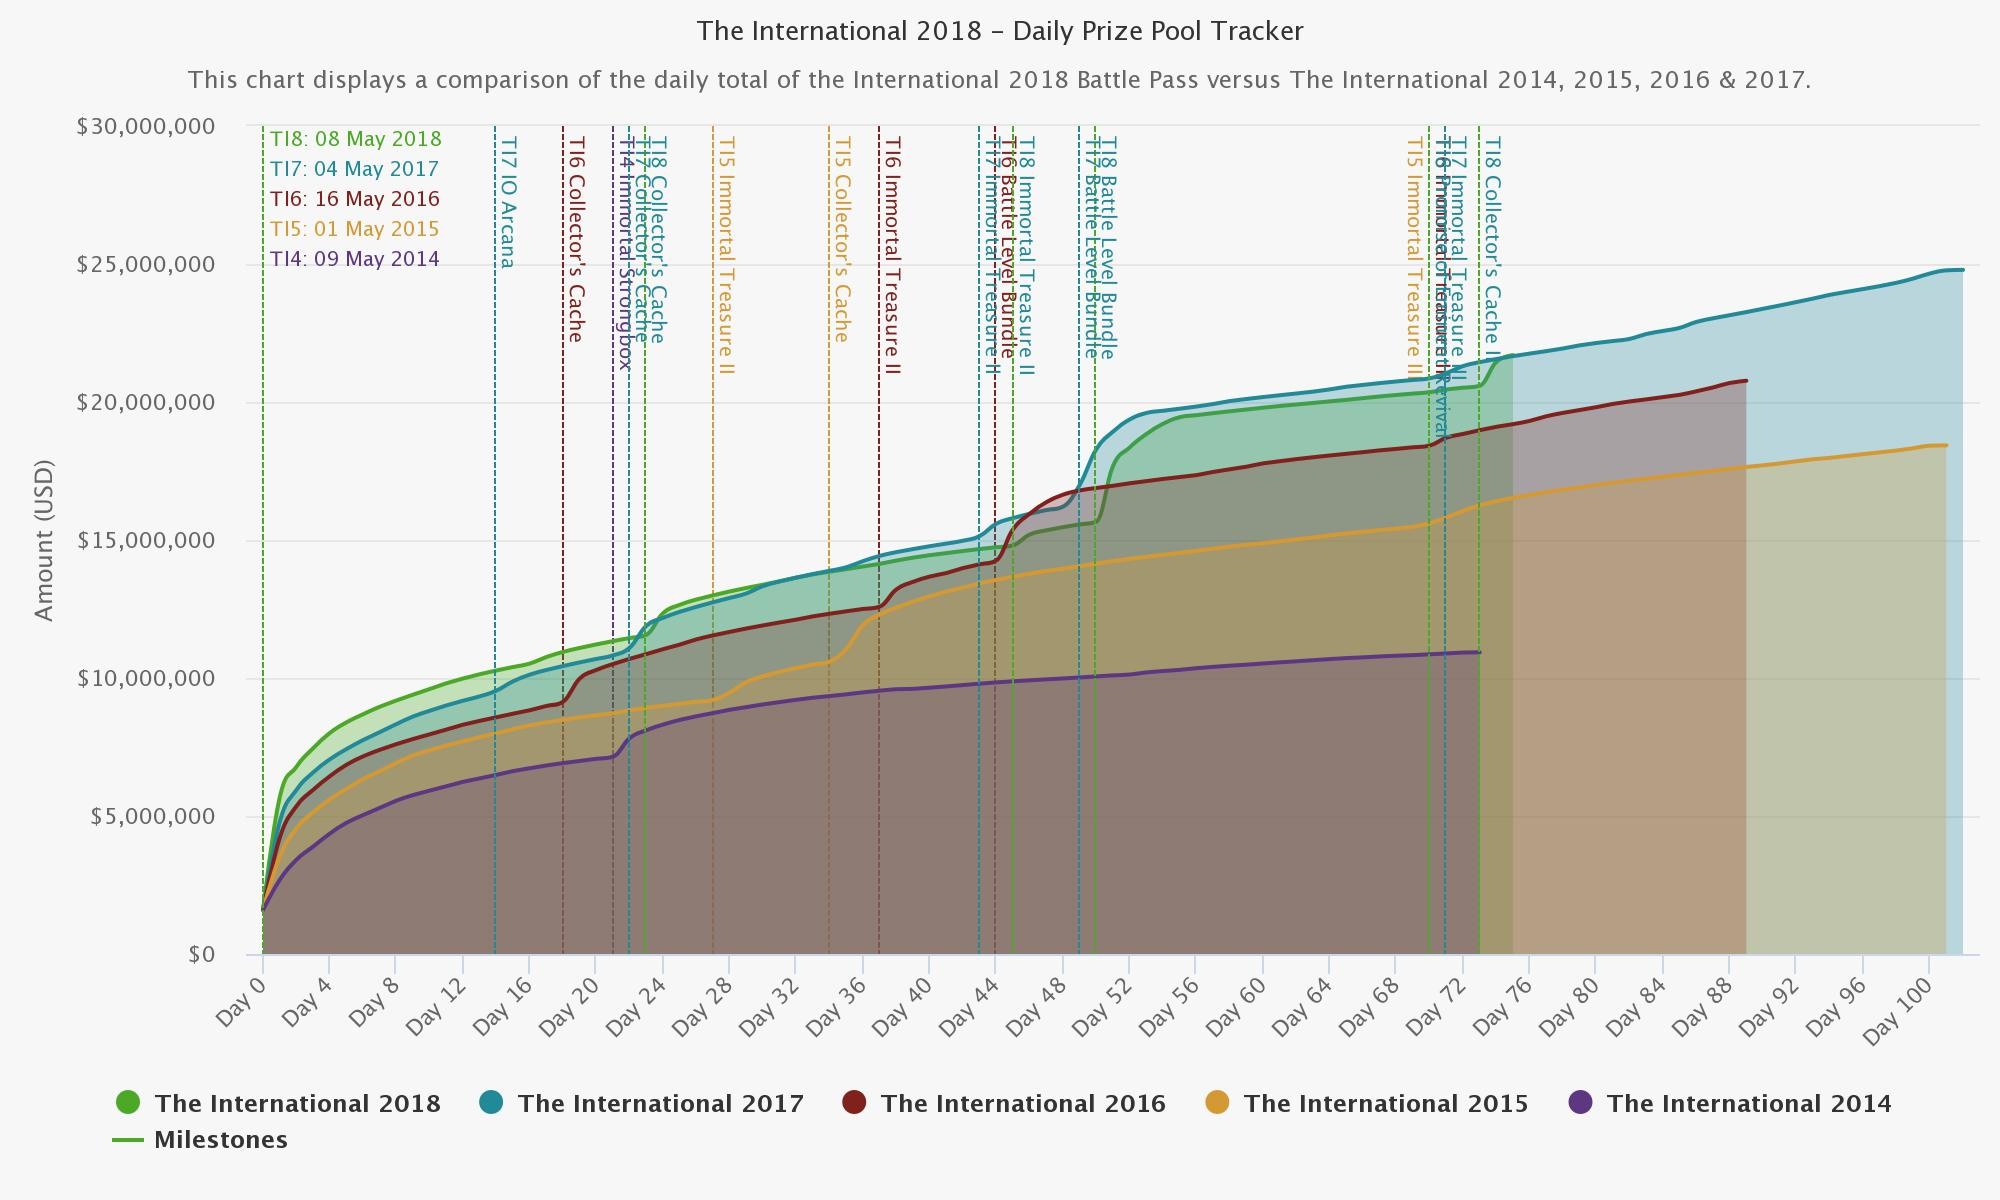
Task: Click the 'Amount (USD)' axis title
Action: 44,540
